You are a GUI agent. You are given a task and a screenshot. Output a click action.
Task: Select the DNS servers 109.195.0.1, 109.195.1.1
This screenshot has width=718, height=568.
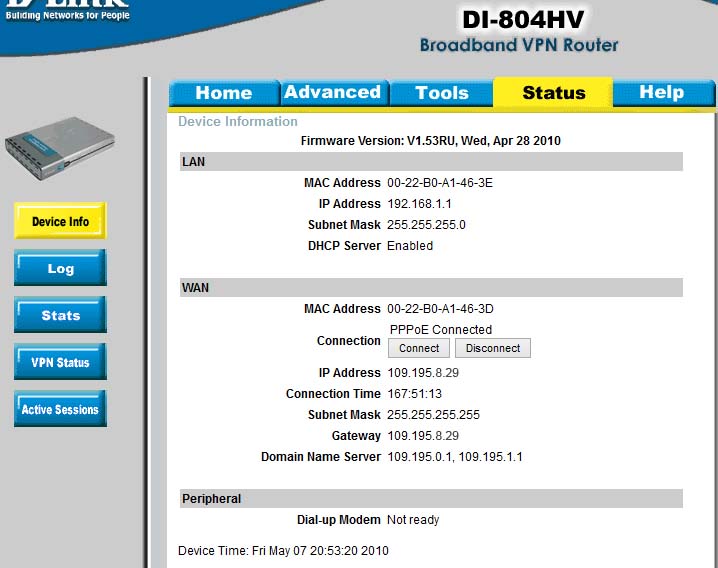[x=455, y=457]
